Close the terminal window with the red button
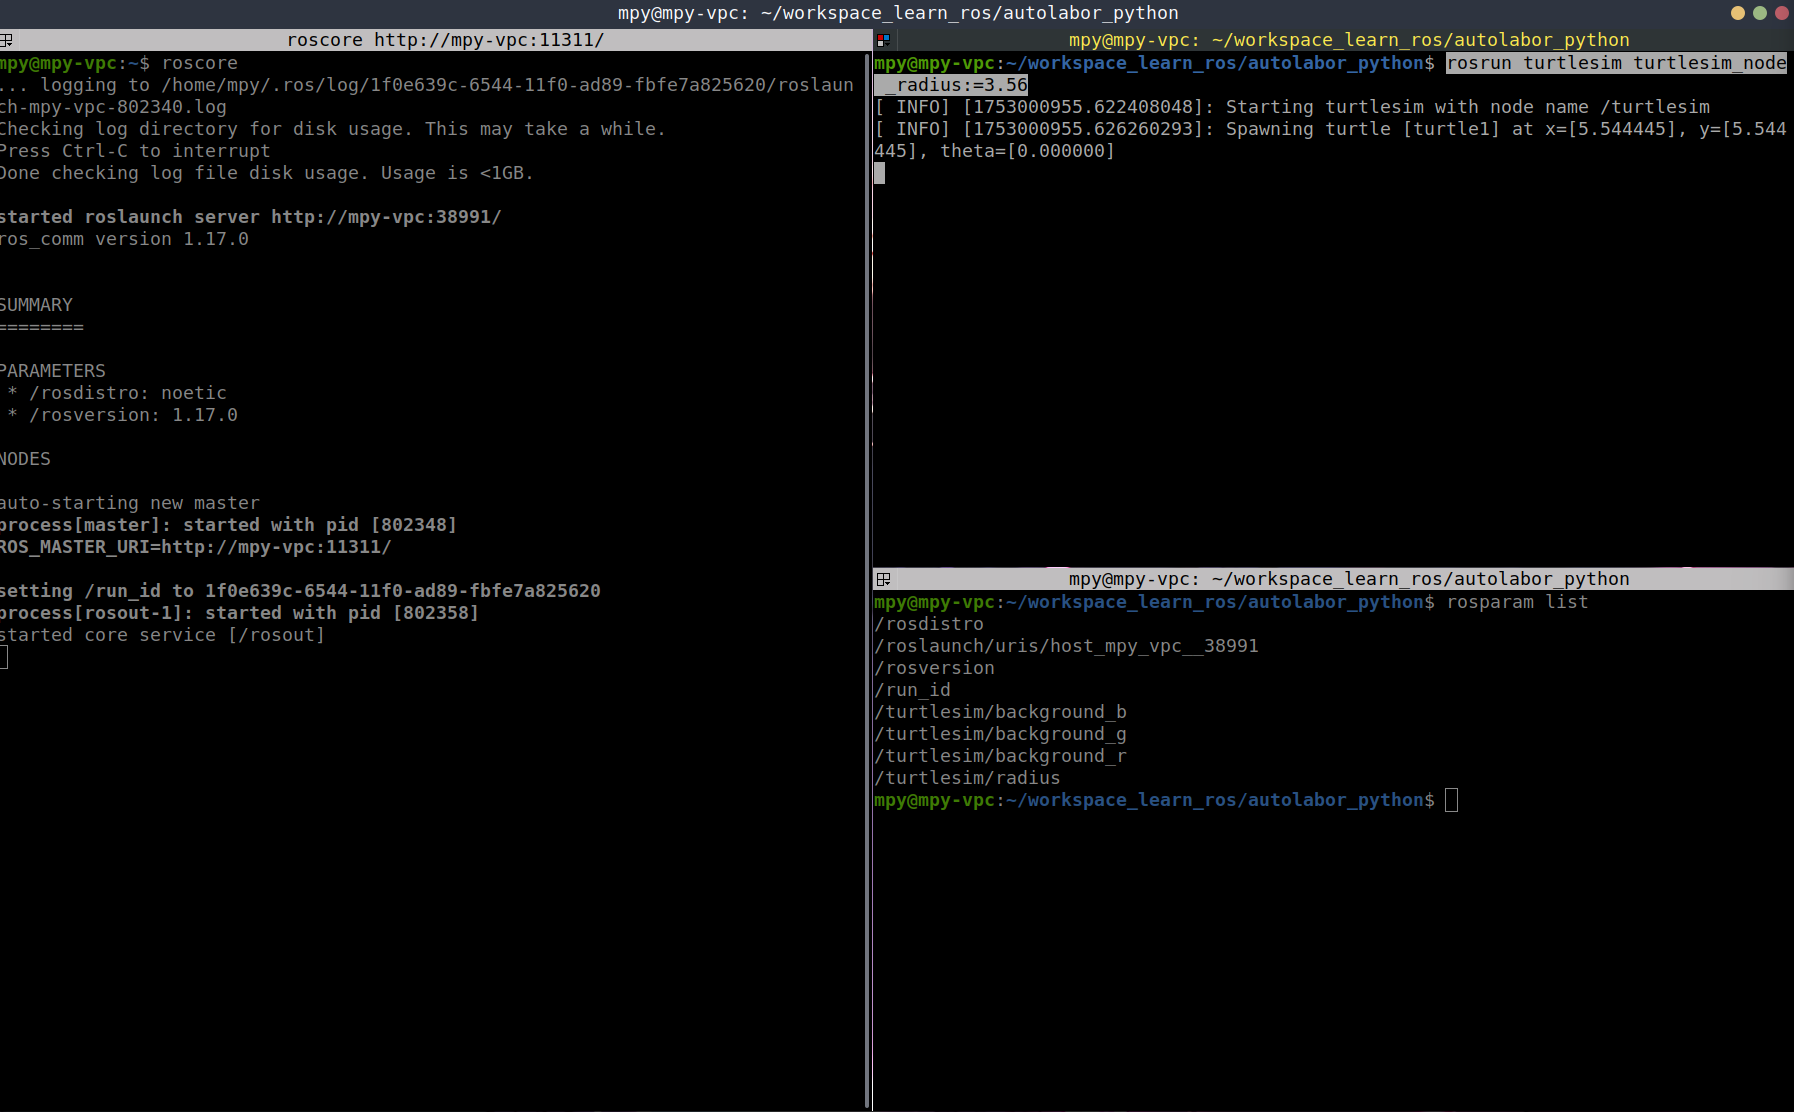Image resolution: width=1794 pixels, height=1112 pixels. pos(1781,13)
